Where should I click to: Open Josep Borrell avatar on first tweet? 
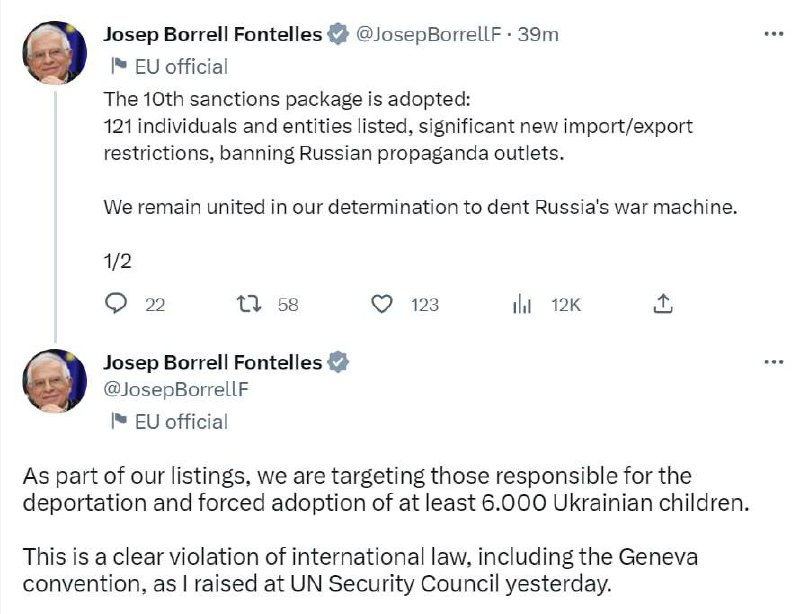pos(55,51)
